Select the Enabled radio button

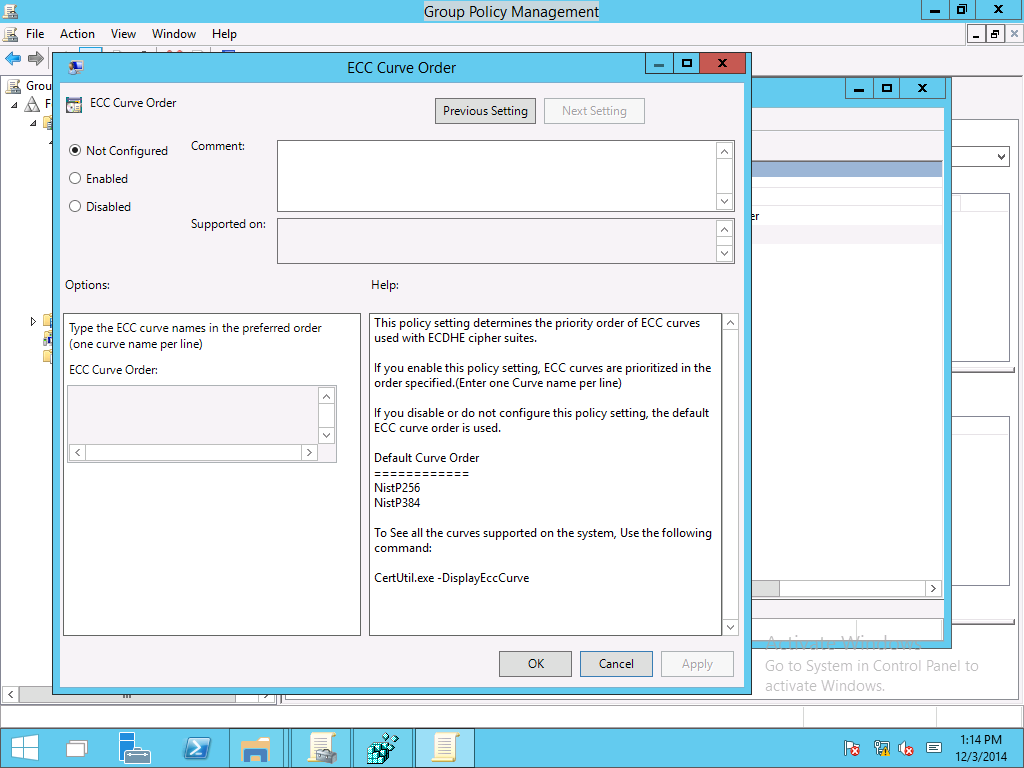coord(74,178)
